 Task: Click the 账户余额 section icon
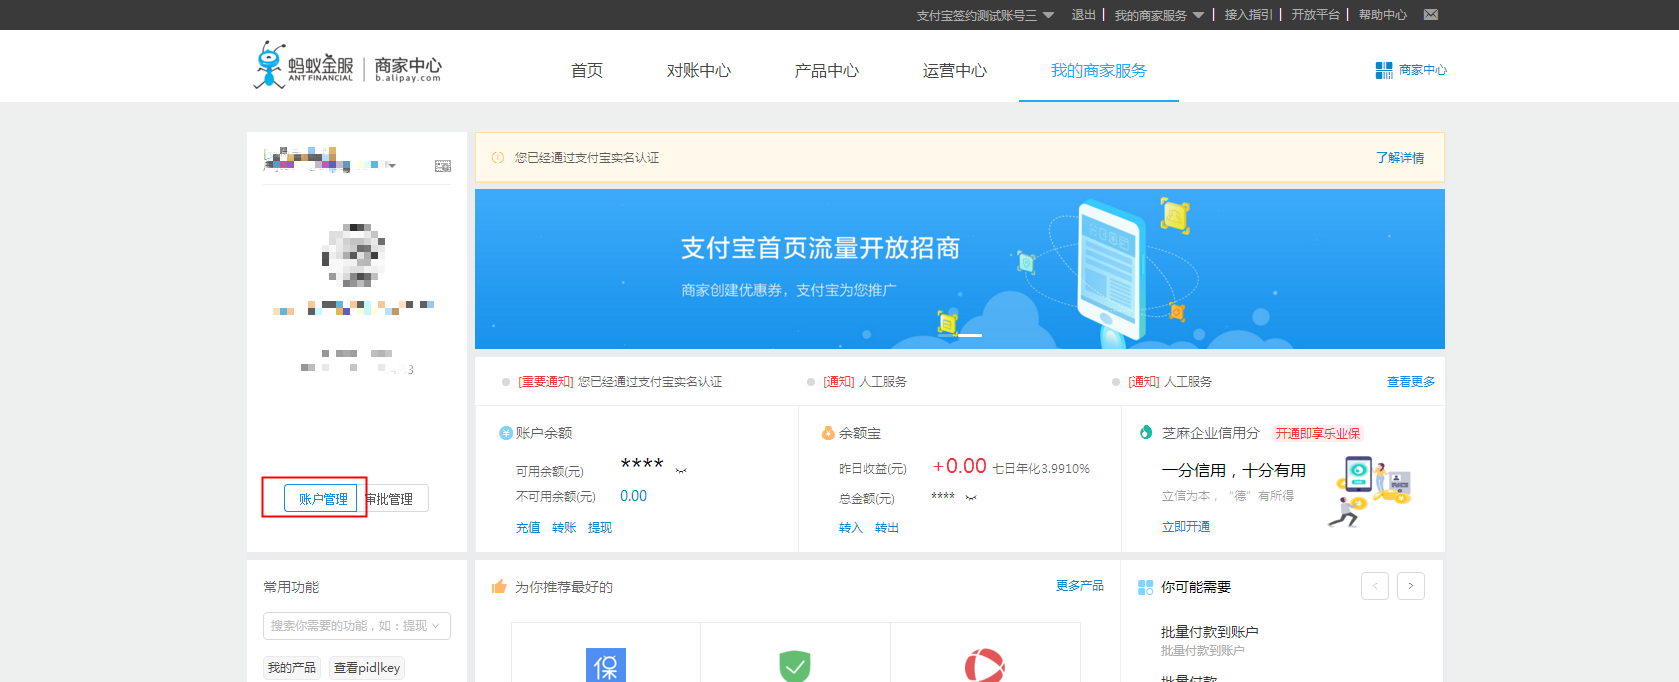pos(506,433)
